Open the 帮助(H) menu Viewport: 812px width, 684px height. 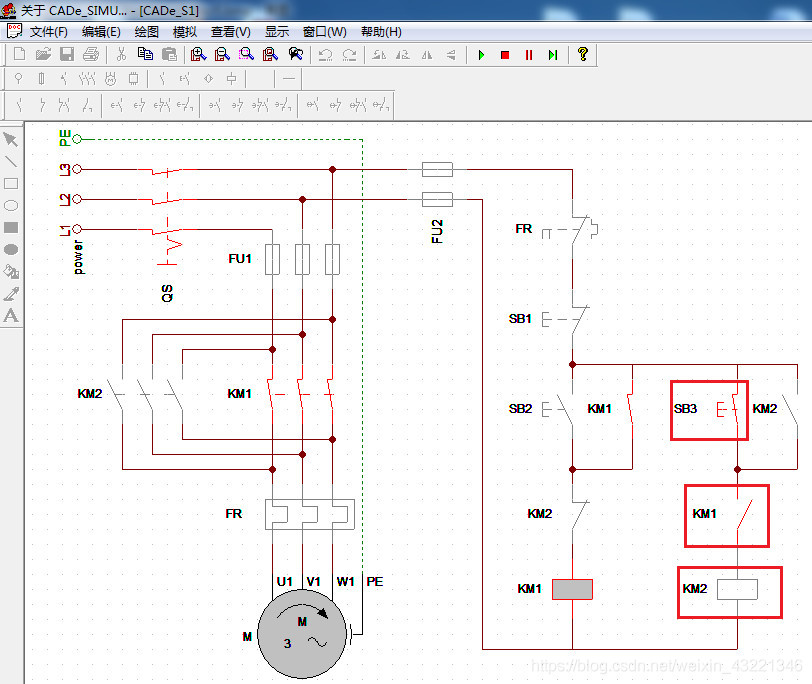(381, 32)
